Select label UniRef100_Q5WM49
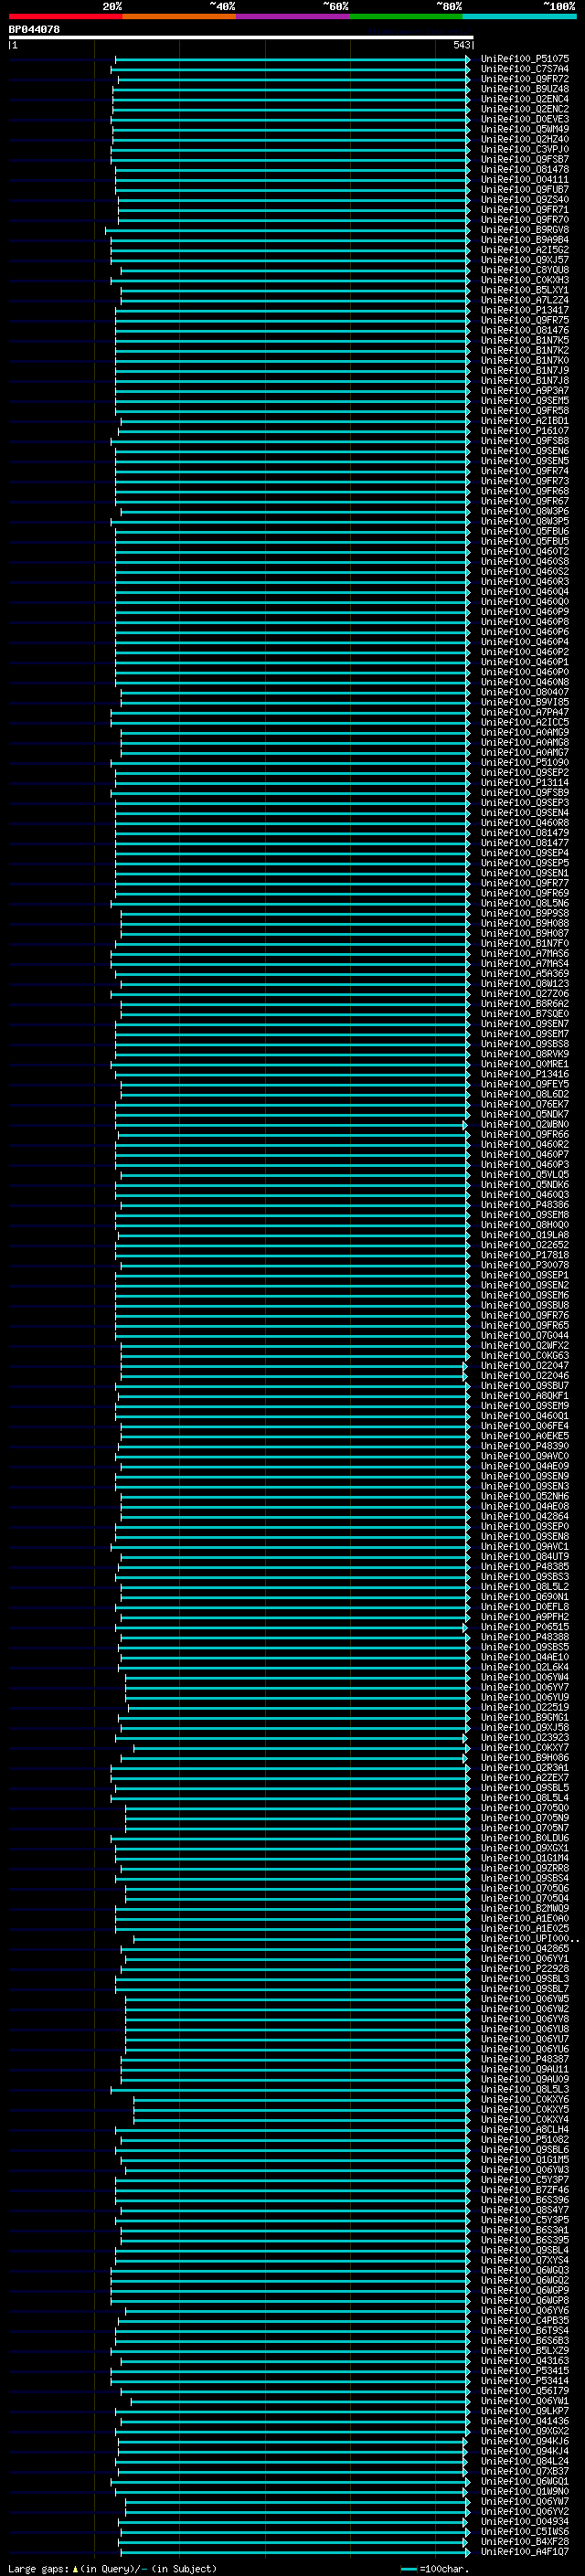 tap(524, 129)
